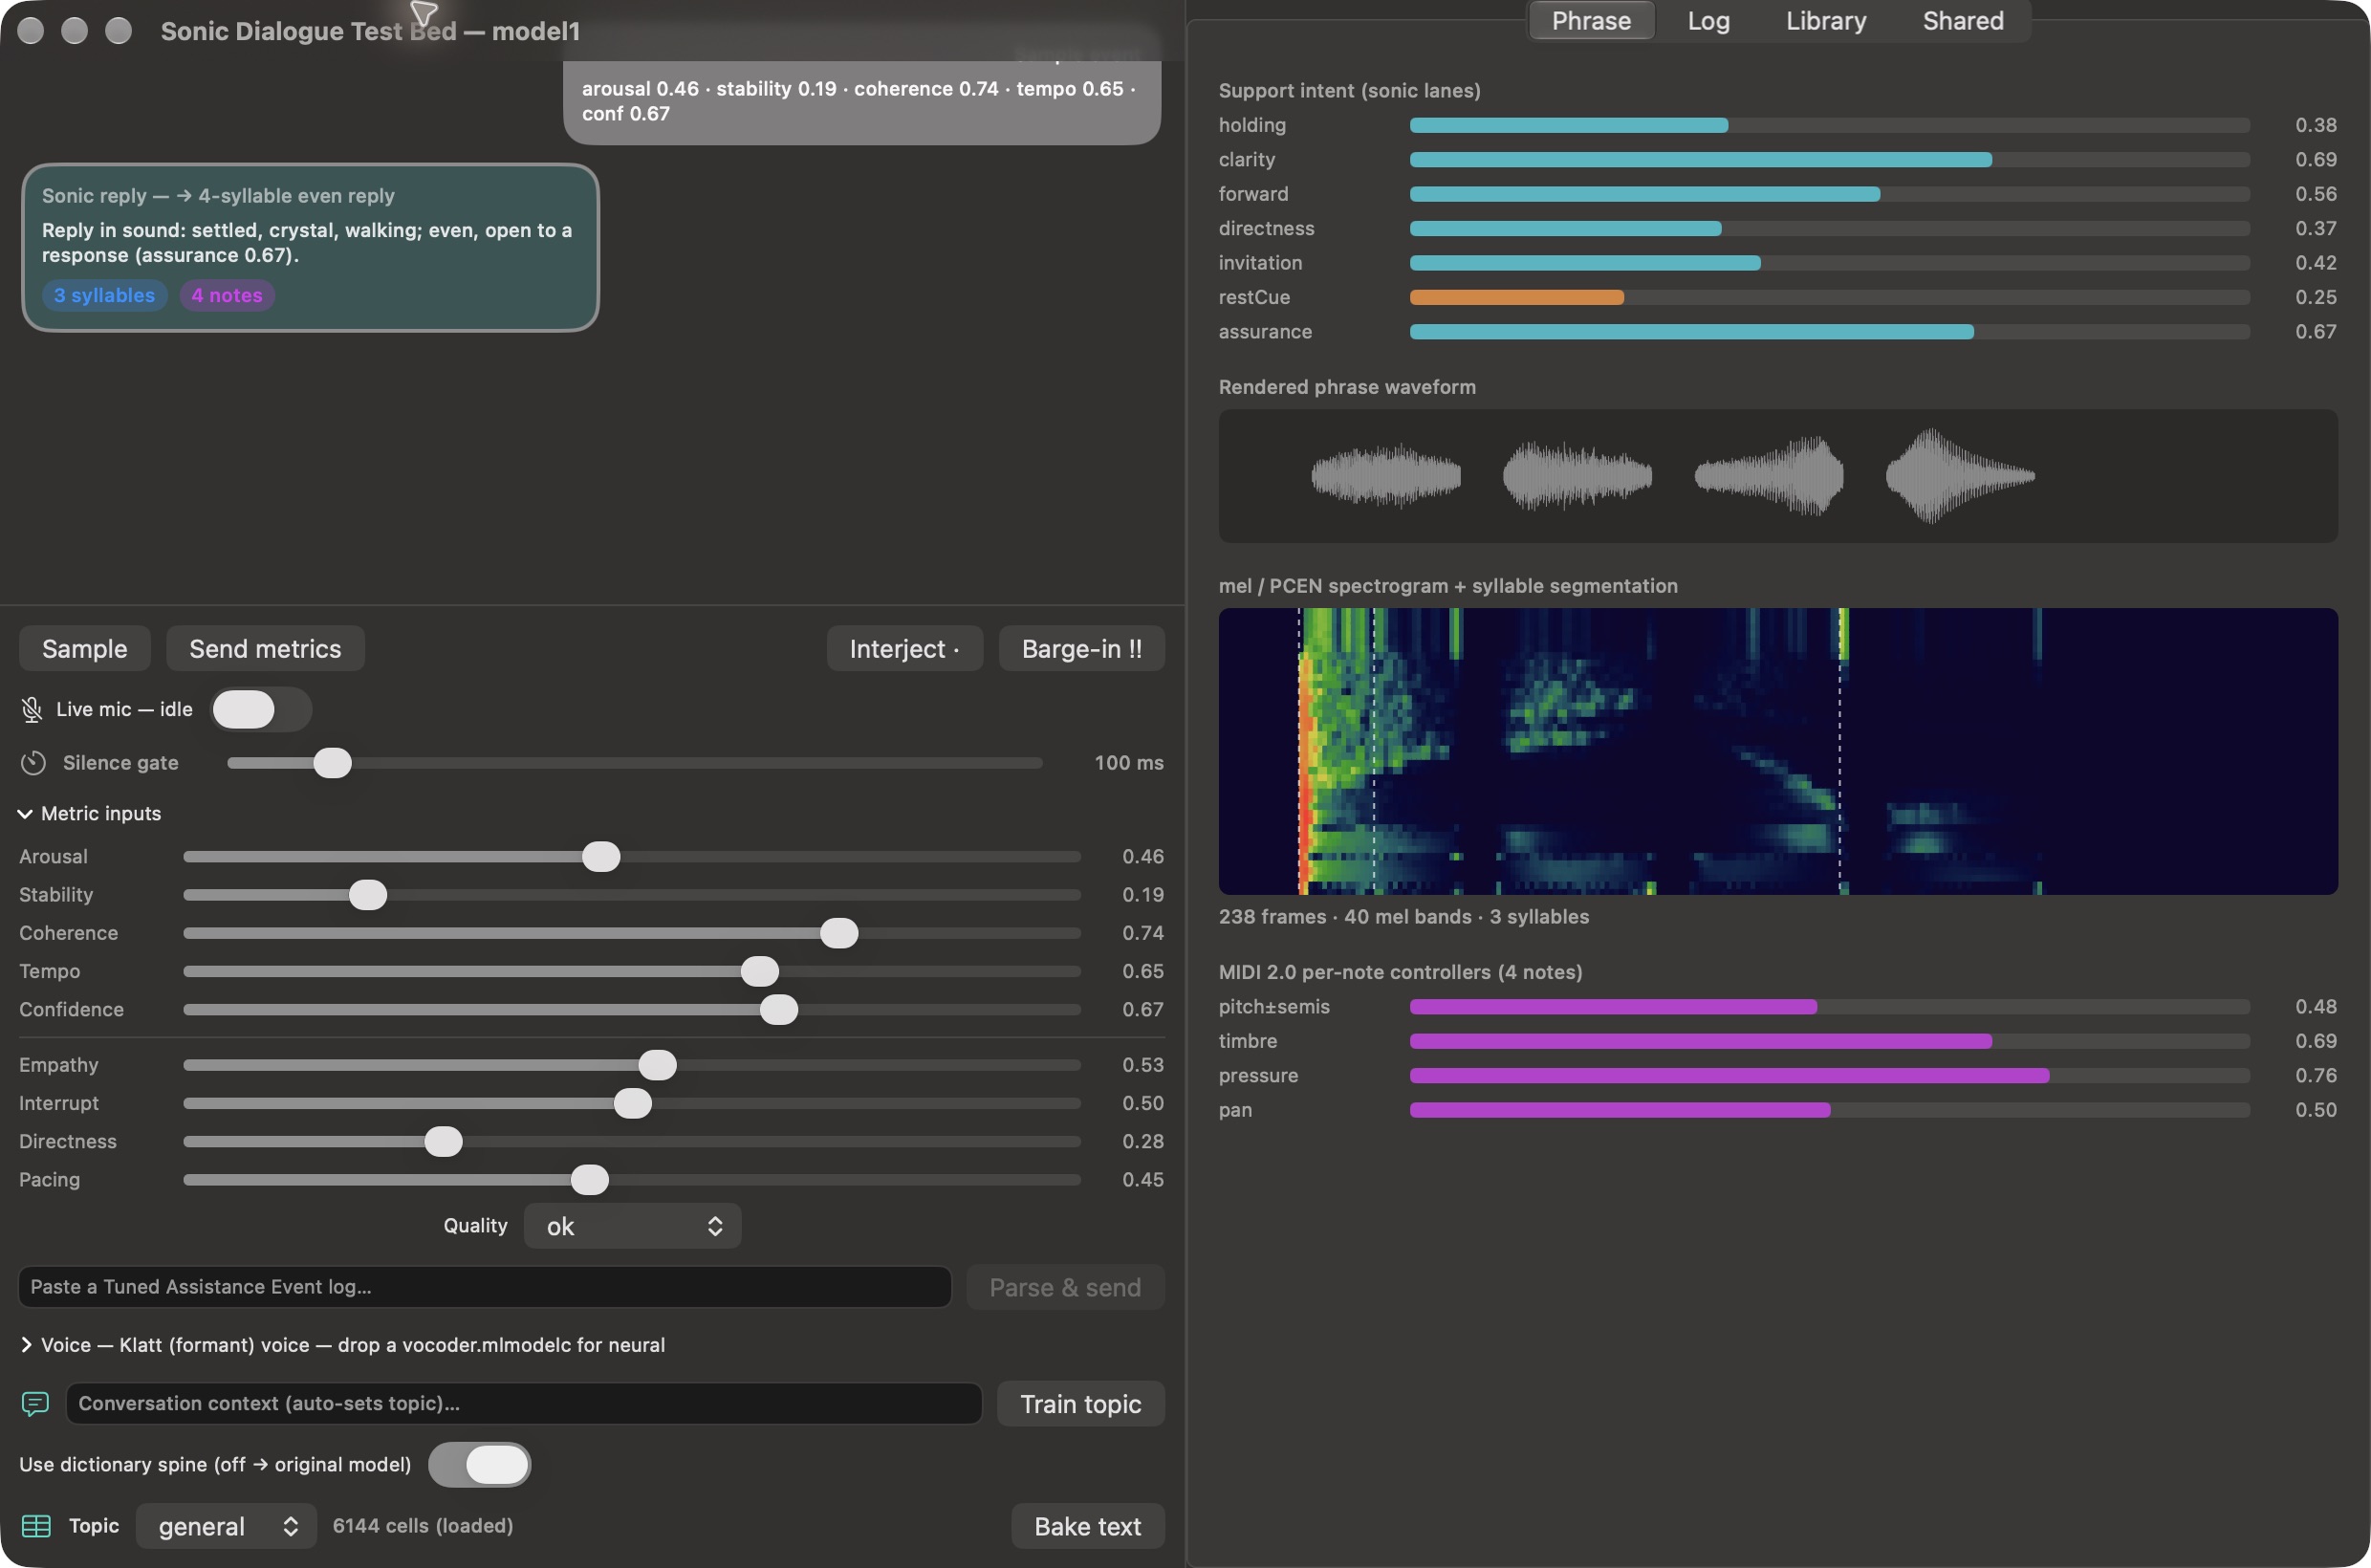Screen dimensions: 2371x1568
Task: Click the '6144 cells (loaded)' status text
Action: pos(423,1526)
